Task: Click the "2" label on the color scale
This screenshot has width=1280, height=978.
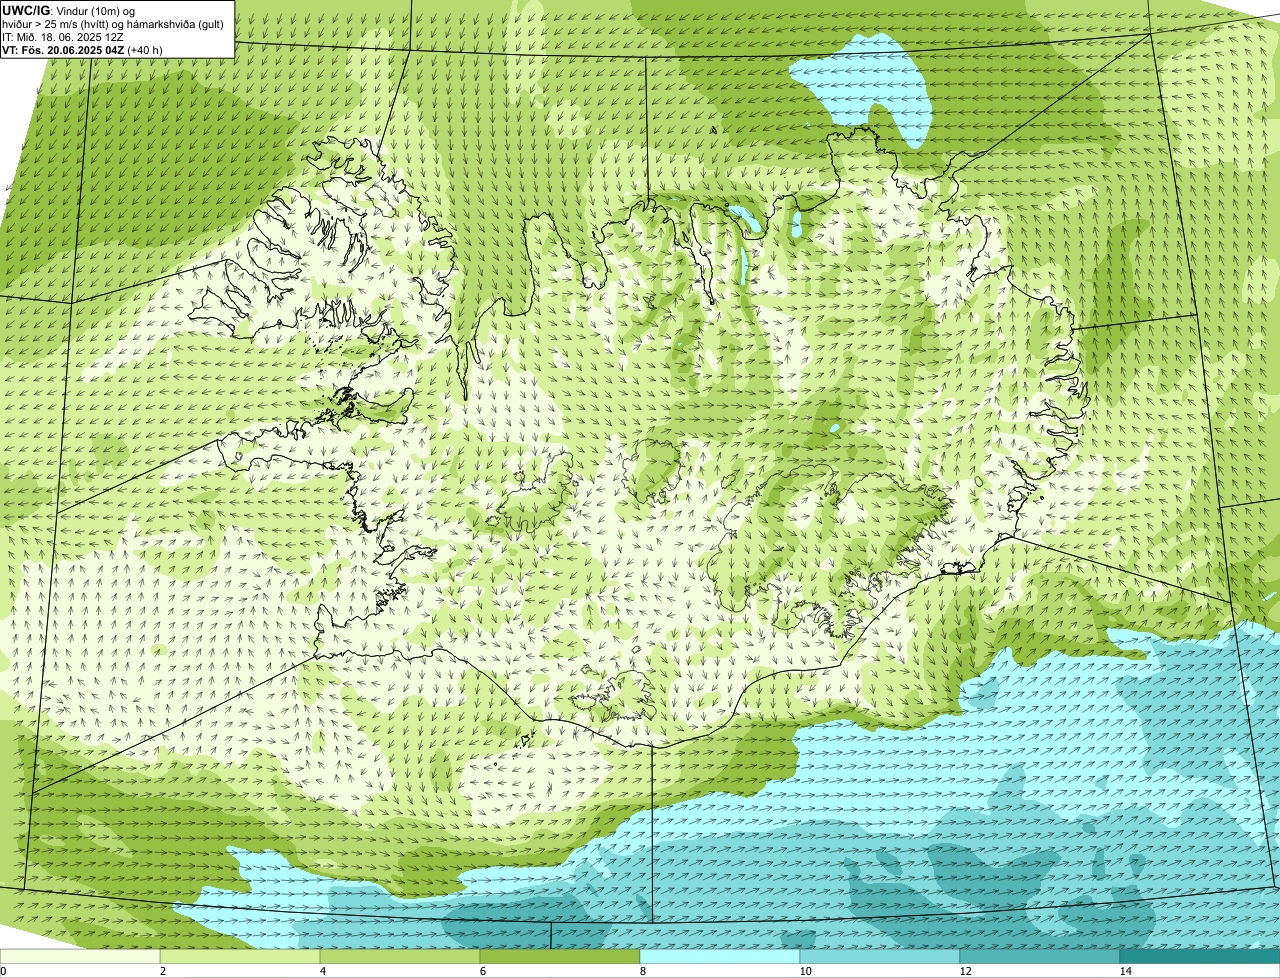Action: click(162, 971)
